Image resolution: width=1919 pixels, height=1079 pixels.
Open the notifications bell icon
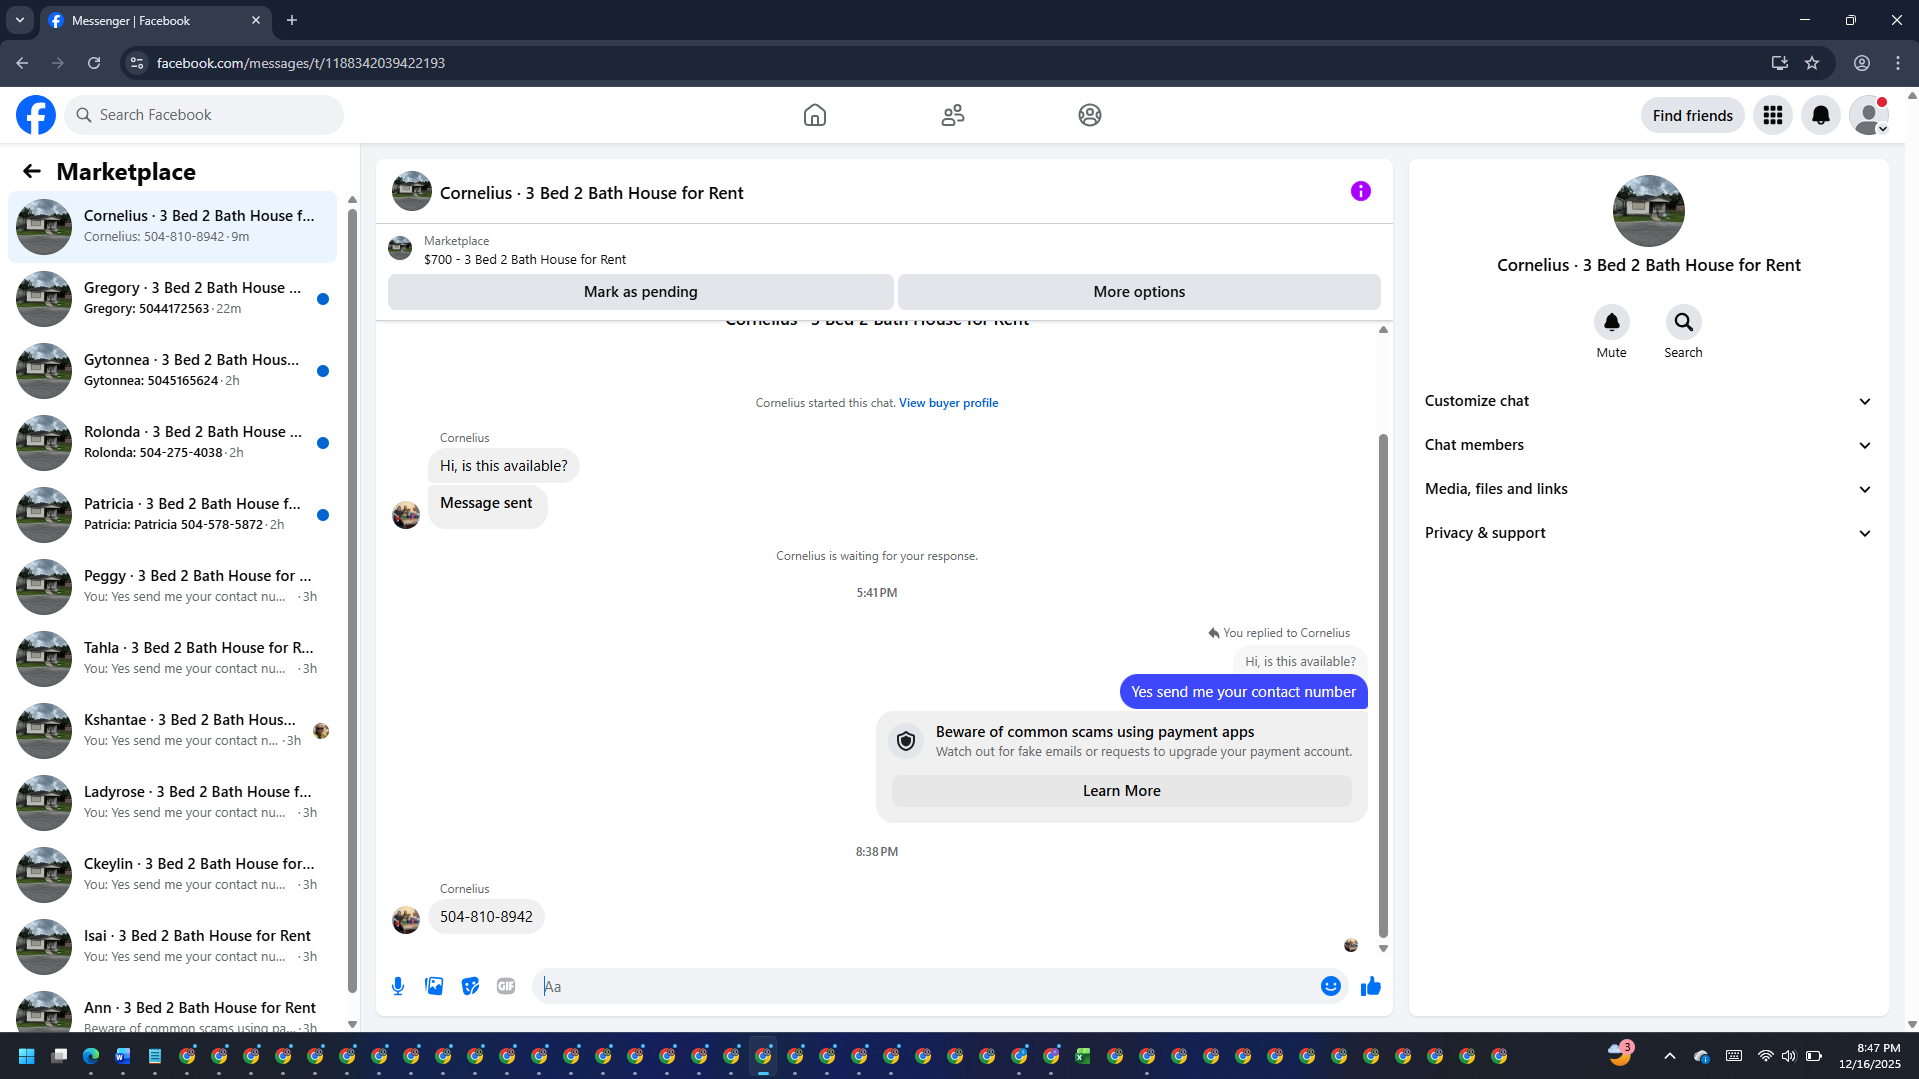(1821, 115)
